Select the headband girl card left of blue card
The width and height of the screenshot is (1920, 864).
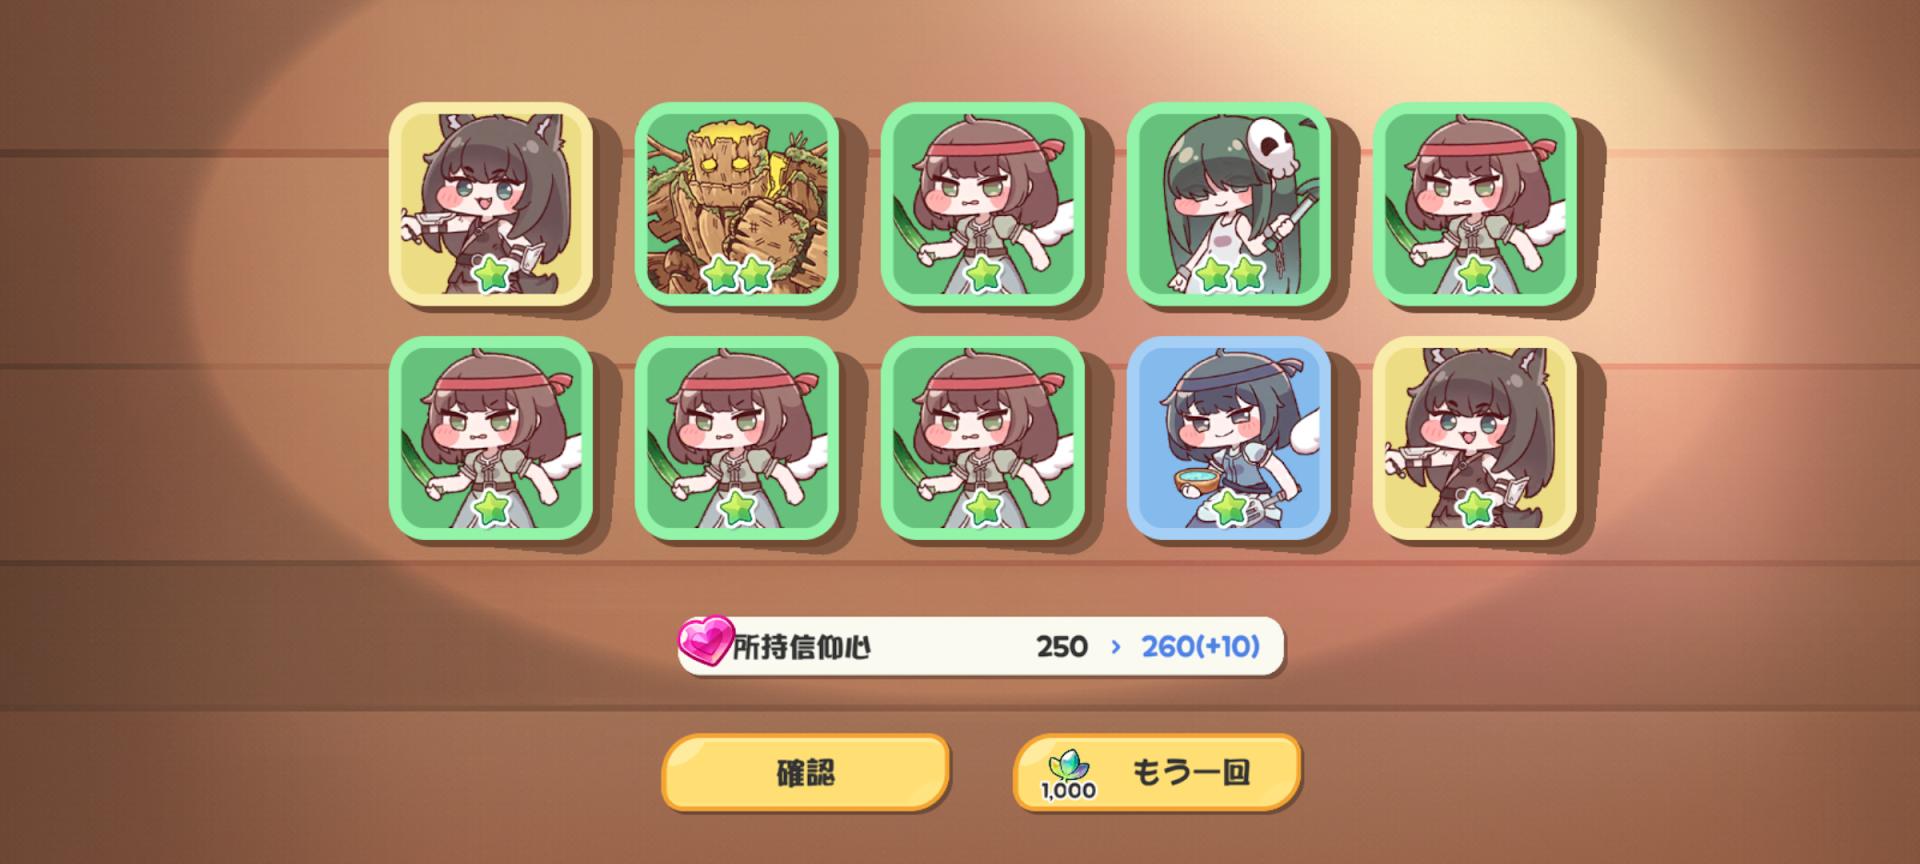click(983, 438)
